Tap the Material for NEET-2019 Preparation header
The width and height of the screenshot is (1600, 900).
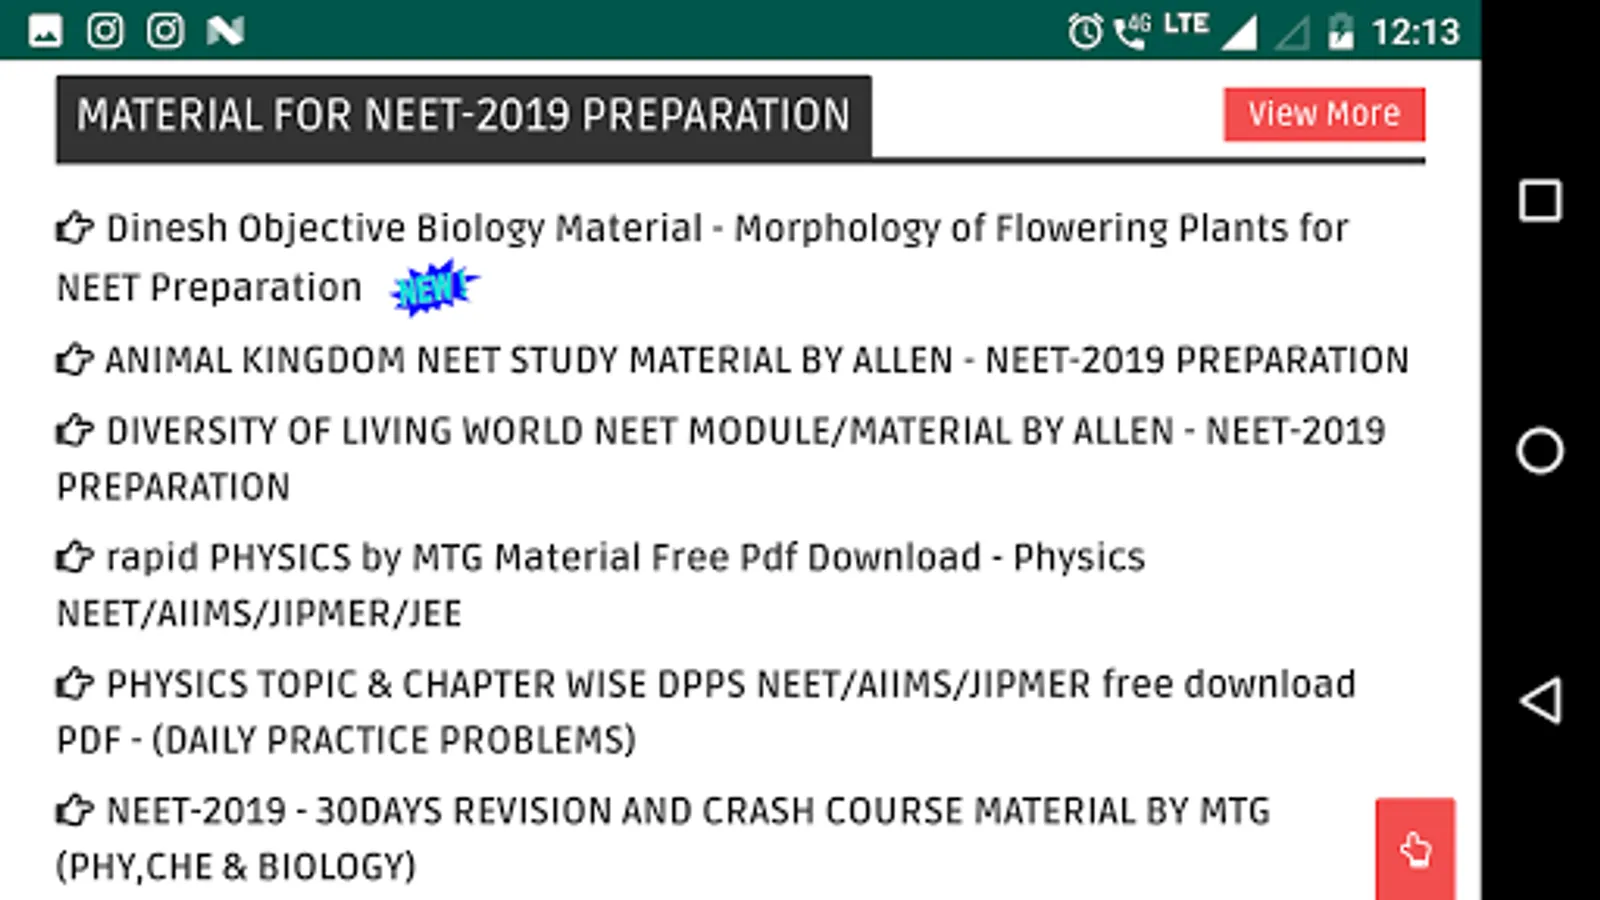click(463, 116)
